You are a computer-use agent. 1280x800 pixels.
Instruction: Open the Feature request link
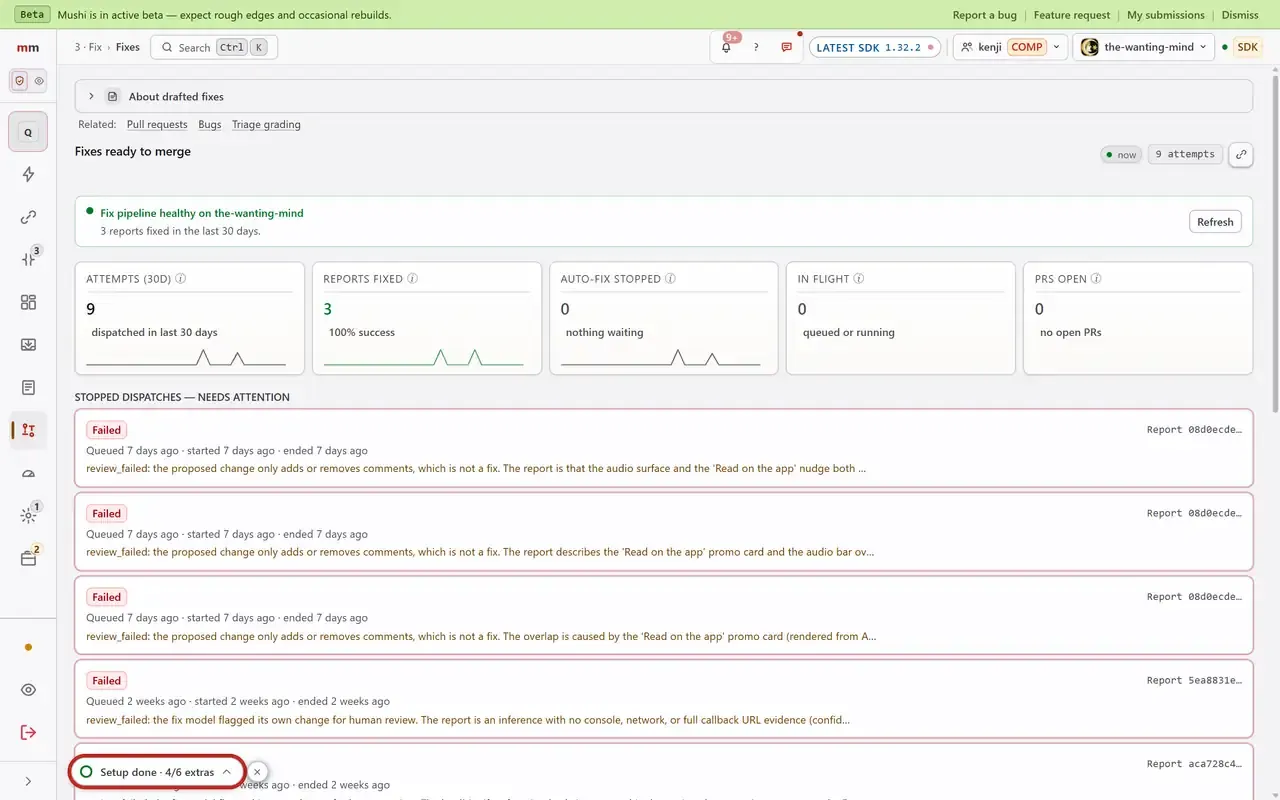(1072, 15)
